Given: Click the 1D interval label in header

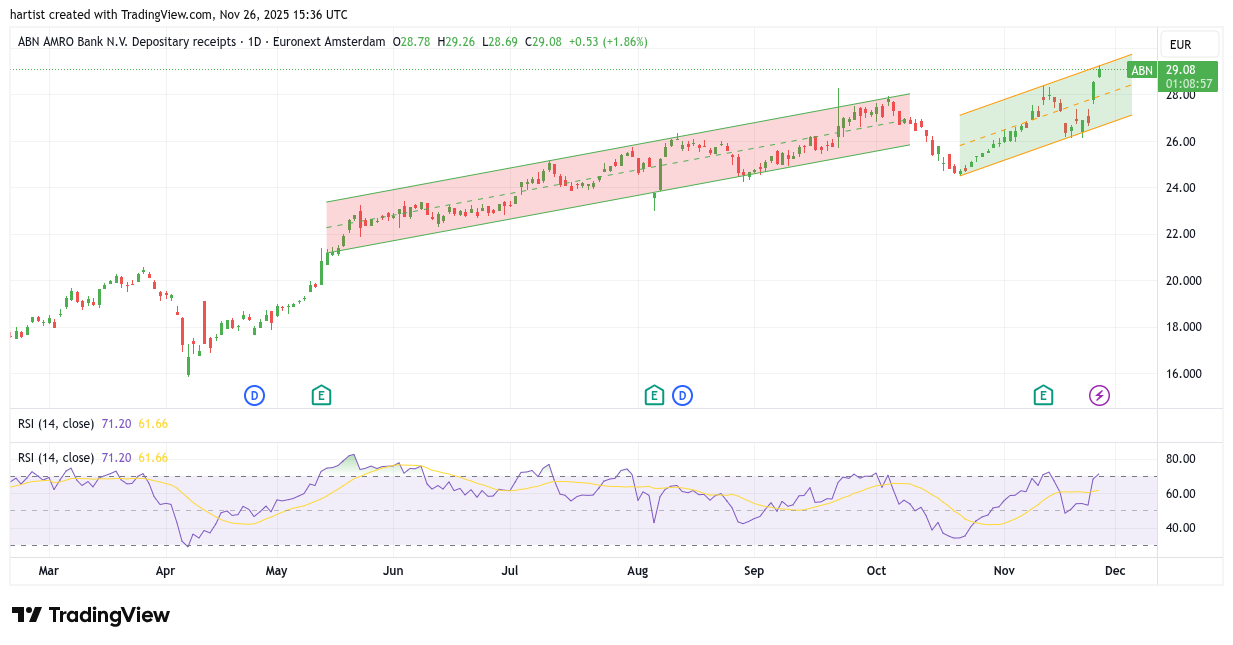Looking at the screenshot, I should (254, 42).
